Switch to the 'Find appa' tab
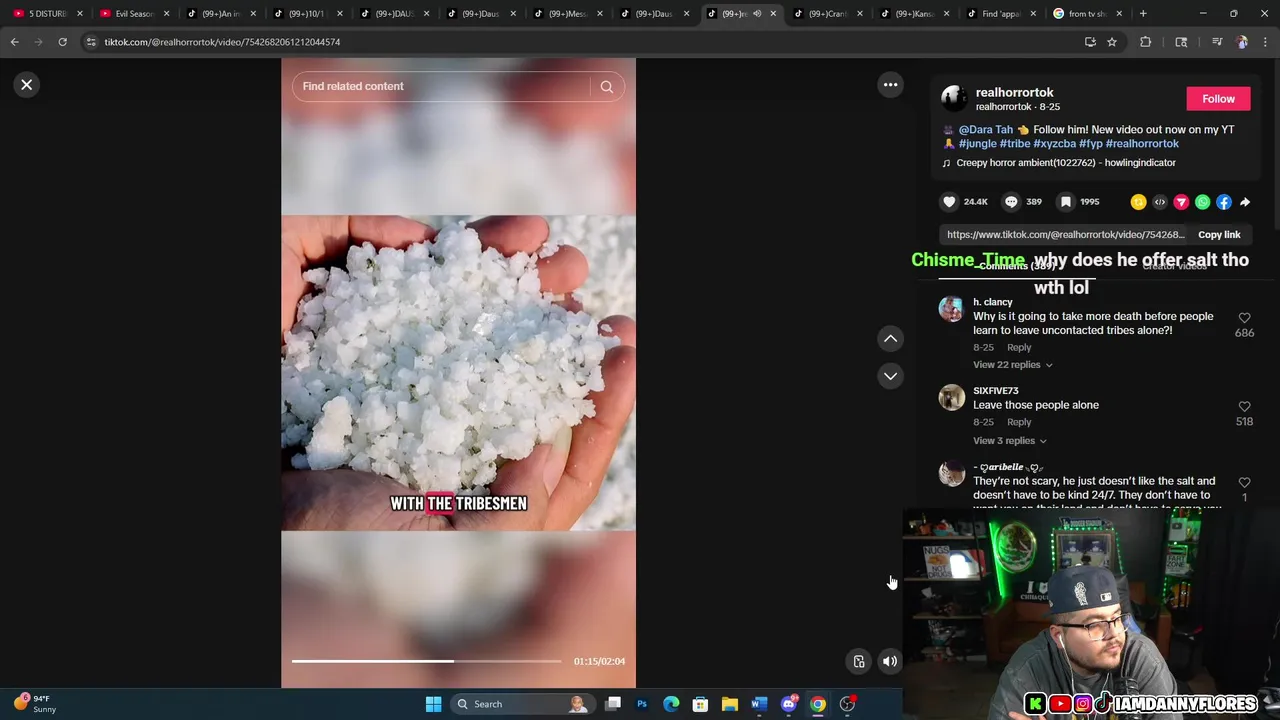Image resolution: width=1280 pixels, height=720 pixels. coord(999,14)
